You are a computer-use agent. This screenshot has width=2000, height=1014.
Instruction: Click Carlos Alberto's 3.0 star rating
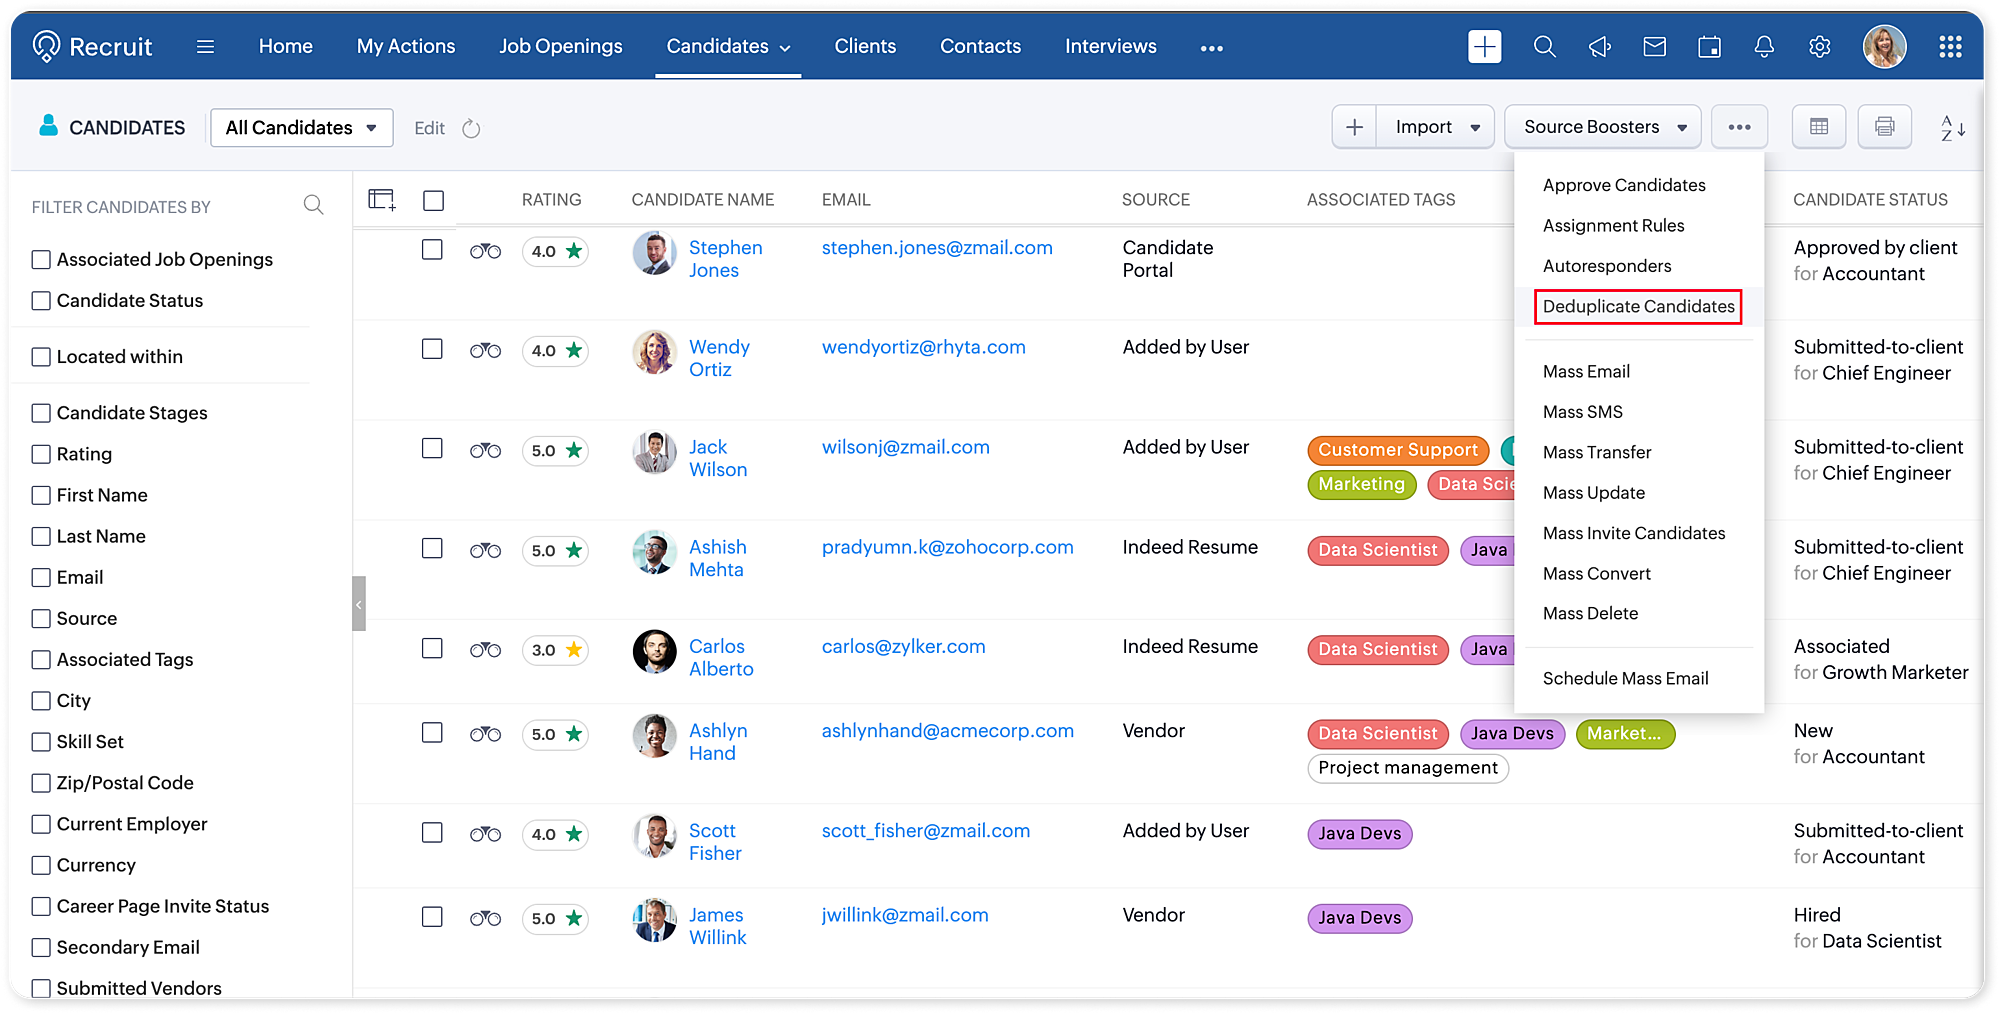555,650
